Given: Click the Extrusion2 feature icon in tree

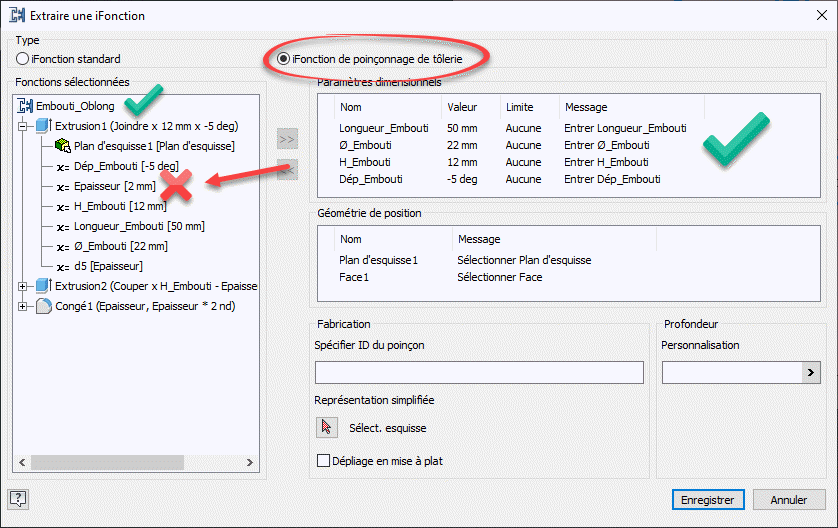Looking at the screenshot, I should pos(42,285).
